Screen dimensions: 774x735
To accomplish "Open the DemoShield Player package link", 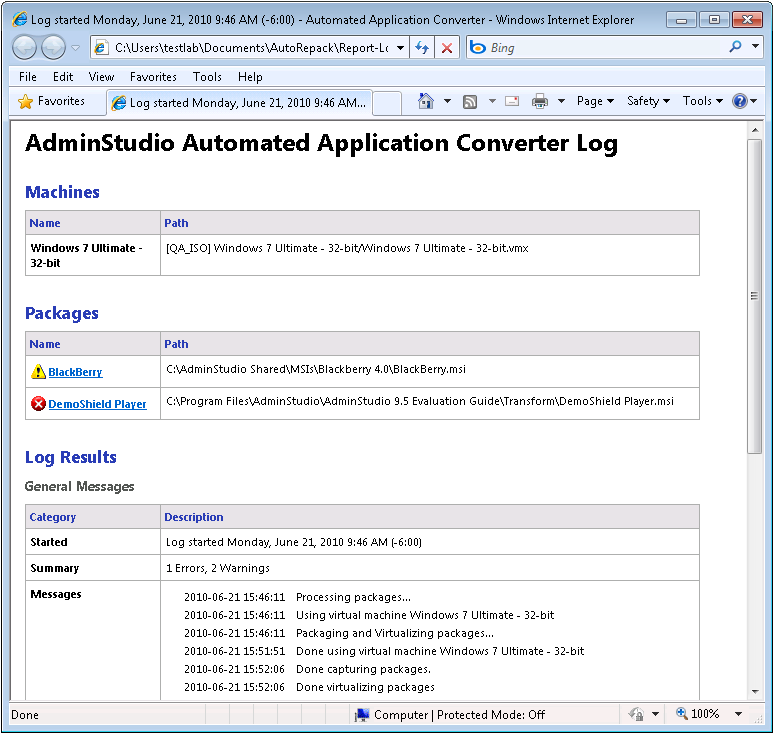I will tap(97, 404).
